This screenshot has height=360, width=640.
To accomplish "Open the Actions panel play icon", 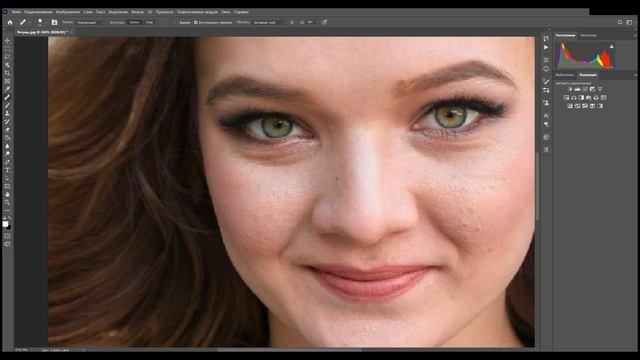I will (x=546, y=47).
